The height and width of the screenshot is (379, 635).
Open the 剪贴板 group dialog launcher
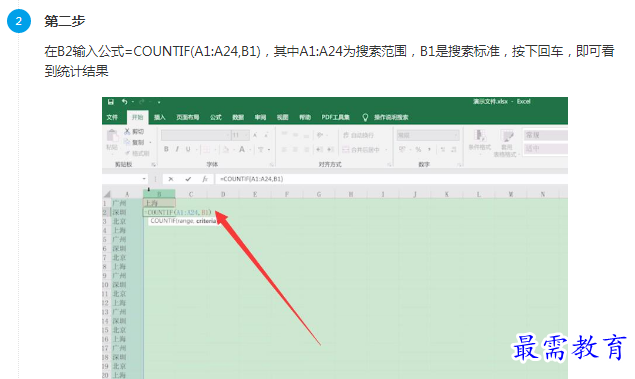pyautogui.click(x=153, y=164)
